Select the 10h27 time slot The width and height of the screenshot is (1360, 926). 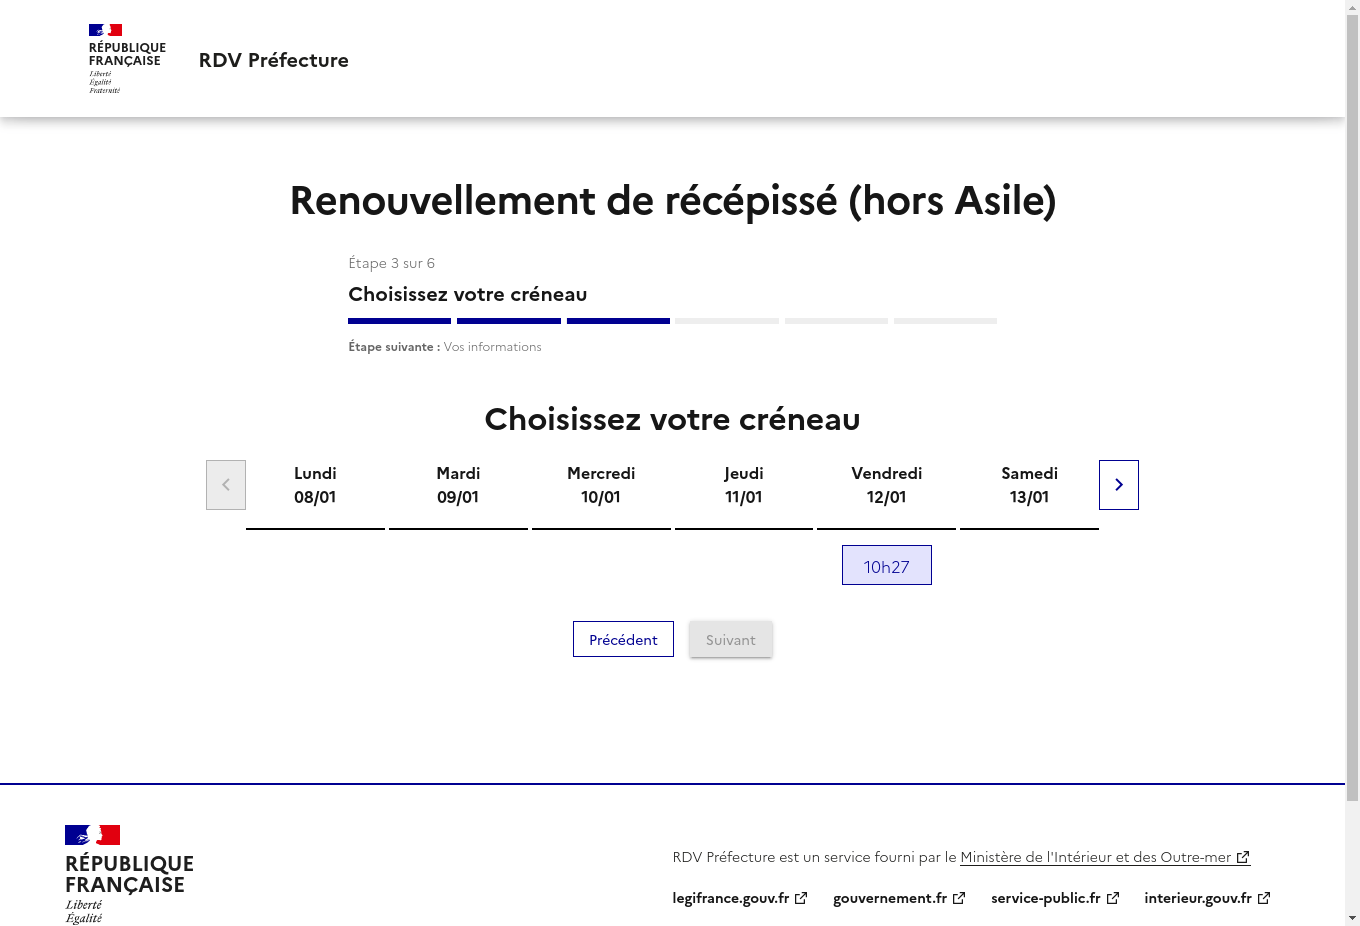click(887, 565)
